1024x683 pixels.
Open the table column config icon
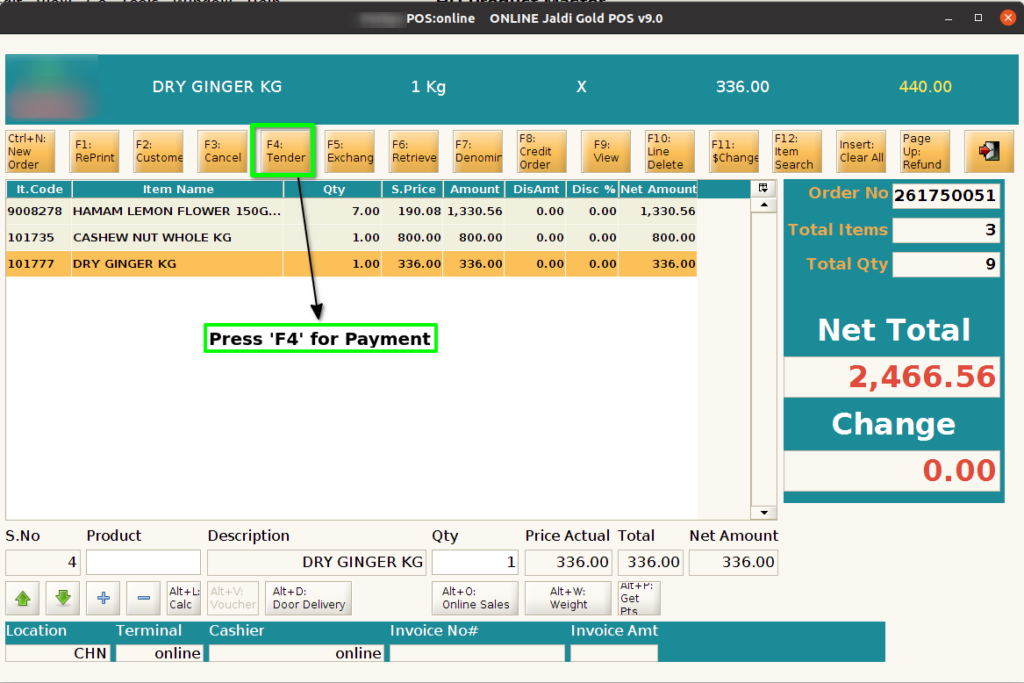(763, 189)
